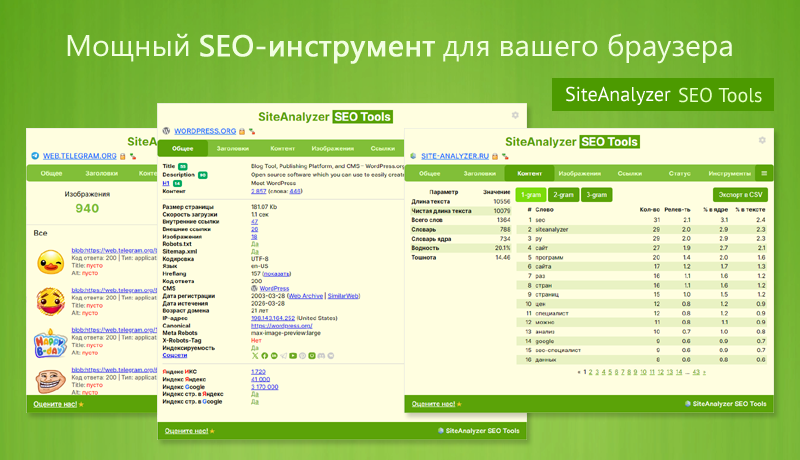
Task: Open the LinkedIn social icon
Action: tap(274, 356)
